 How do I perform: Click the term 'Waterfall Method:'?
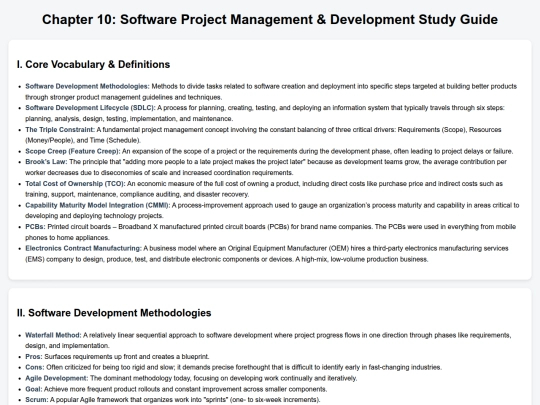pyautogui.click(x=53, y=335)
